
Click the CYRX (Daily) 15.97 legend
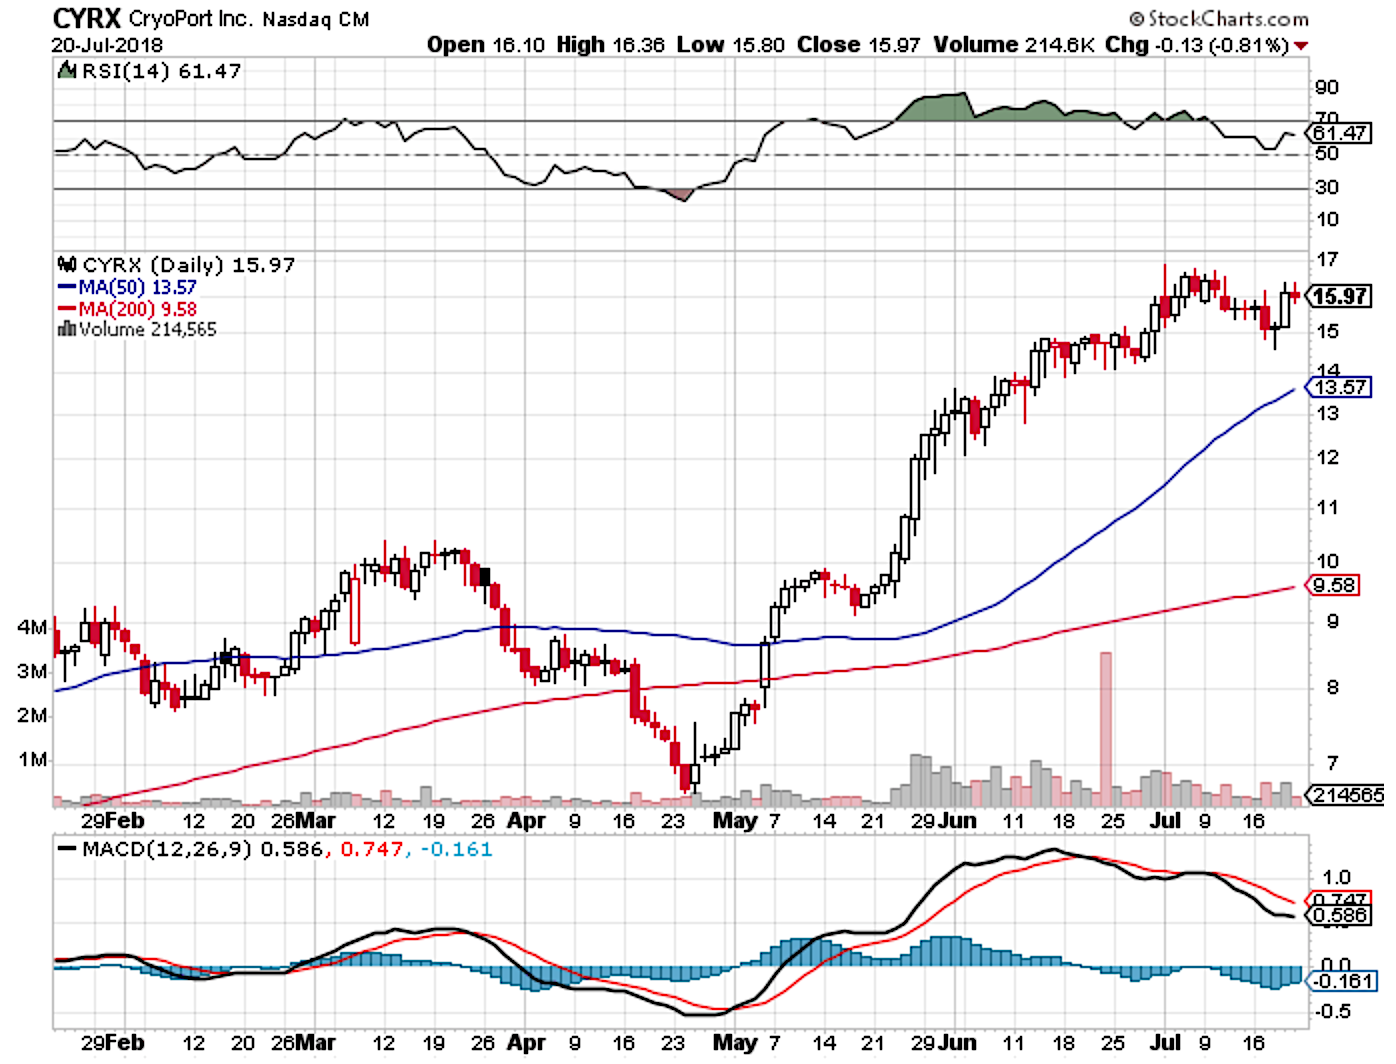point(188,265)
